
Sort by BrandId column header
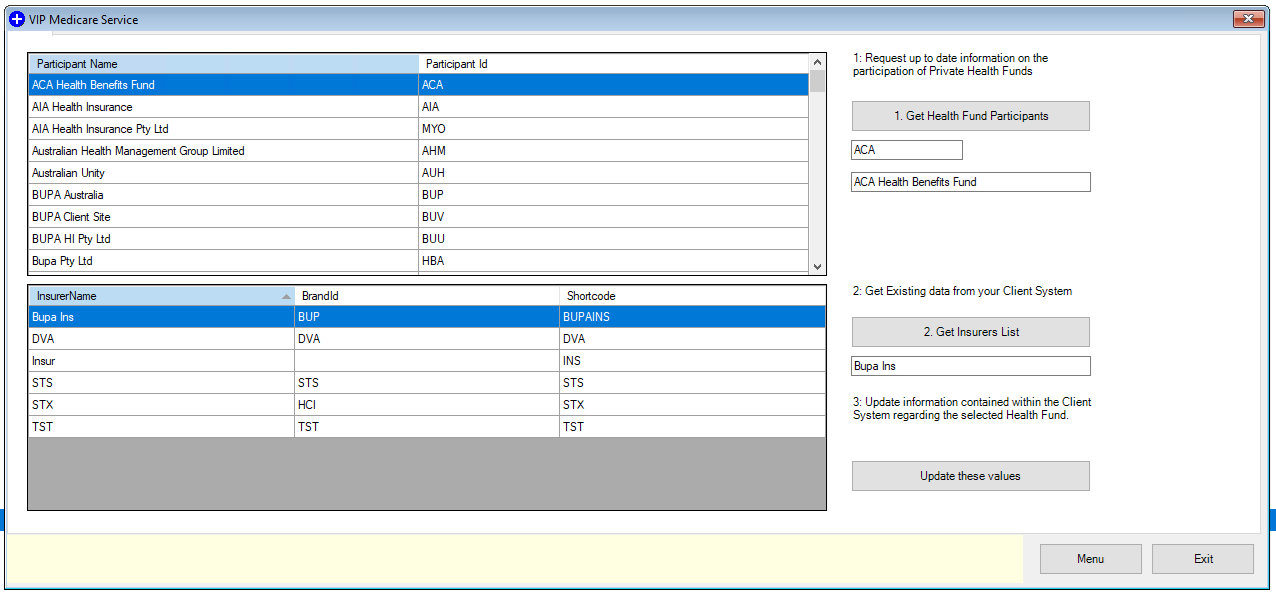[x=427, y=296]
